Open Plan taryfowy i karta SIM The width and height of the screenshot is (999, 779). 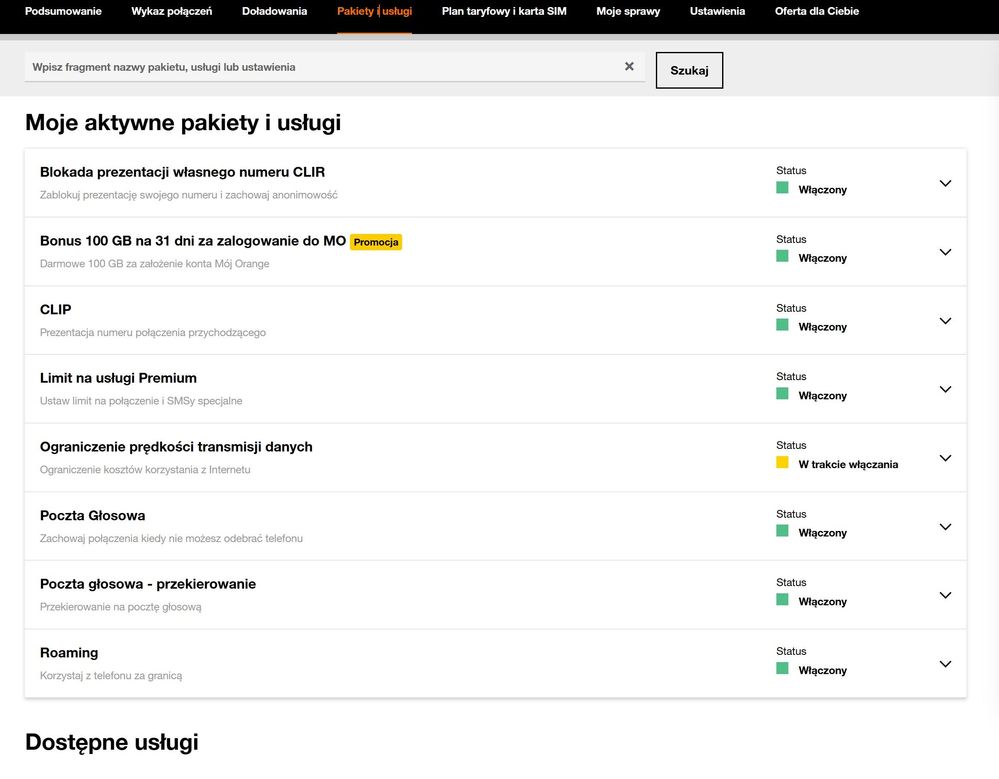(504, 11)
